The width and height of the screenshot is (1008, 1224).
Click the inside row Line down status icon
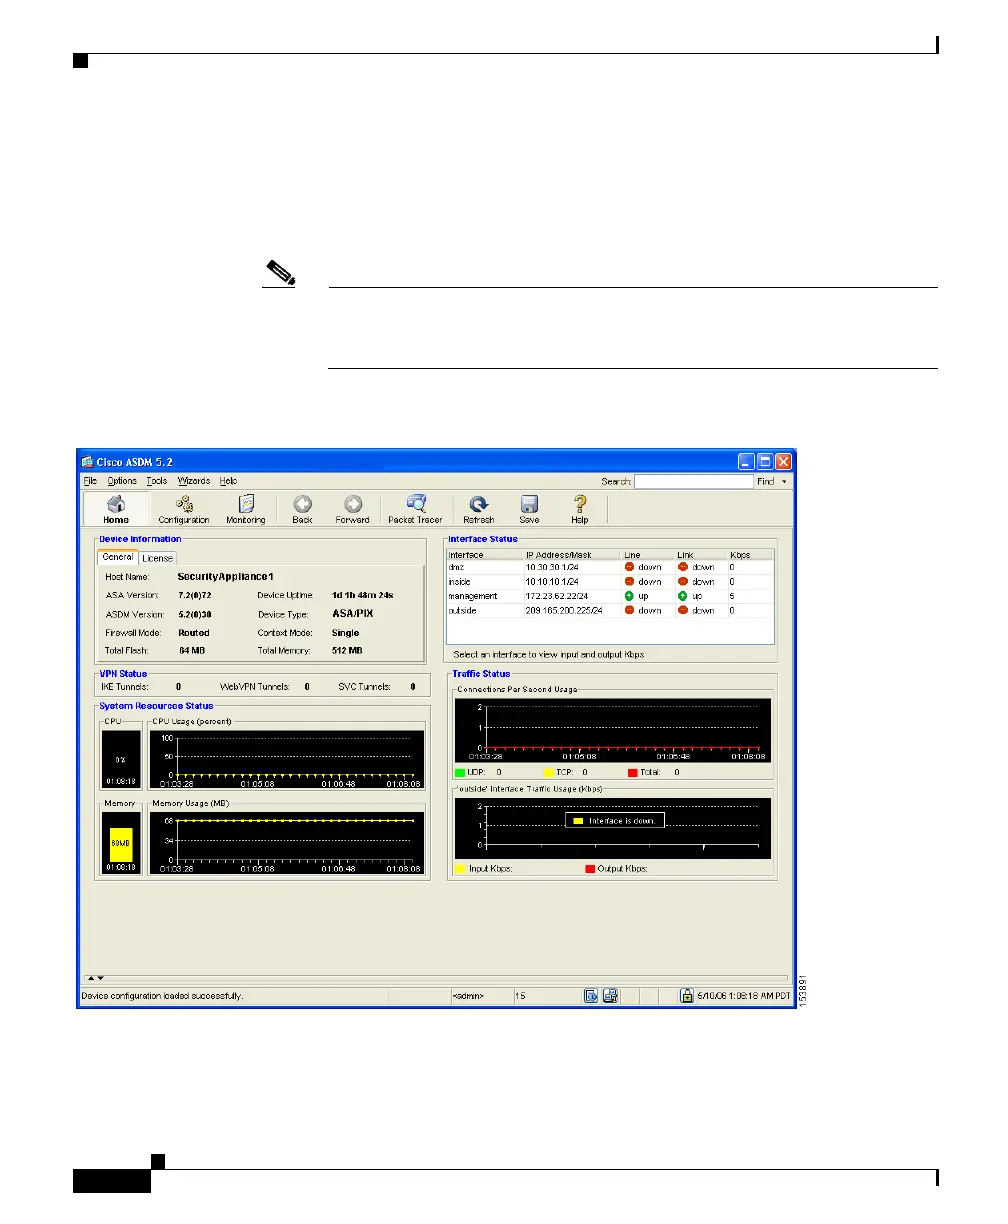[x=630, y=581]
